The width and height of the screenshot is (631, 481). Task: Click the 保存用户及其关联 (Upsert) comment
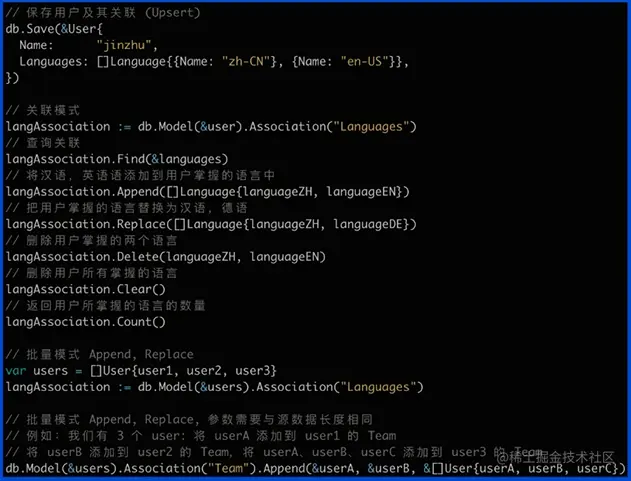pyautogui.click(x=113, y=12)
